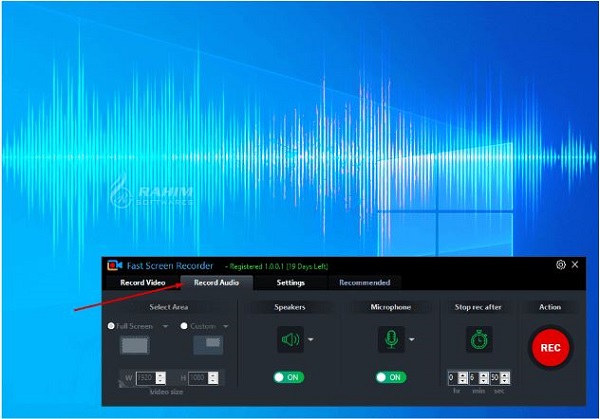Screen dimensions: 600x419
Task: Open the Recommended tab
Action: (x=365, y=283)
